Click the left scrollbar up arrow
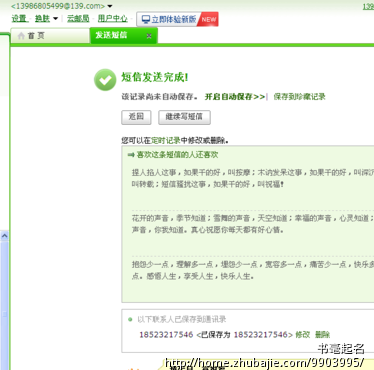The image size is (374, 370). (x=4, y=236)
